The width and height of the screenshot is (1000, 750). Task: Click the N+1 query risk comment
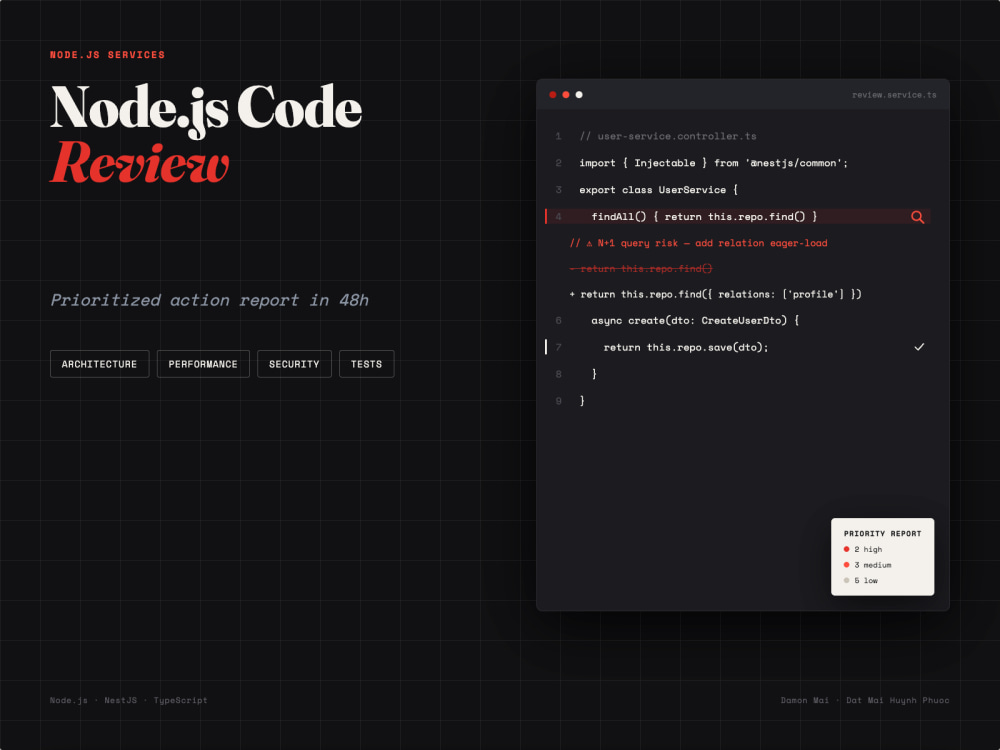pyautogui.click(x=698, y=243)
